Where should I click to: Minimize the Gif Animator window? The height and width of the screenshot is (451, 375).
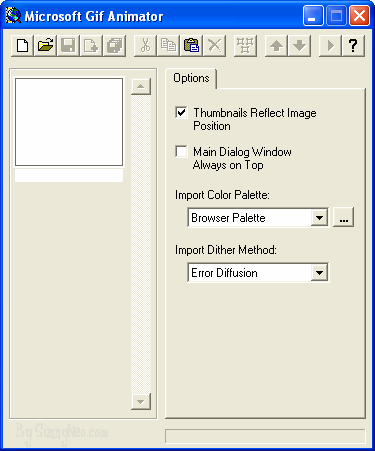pos(313,16)
